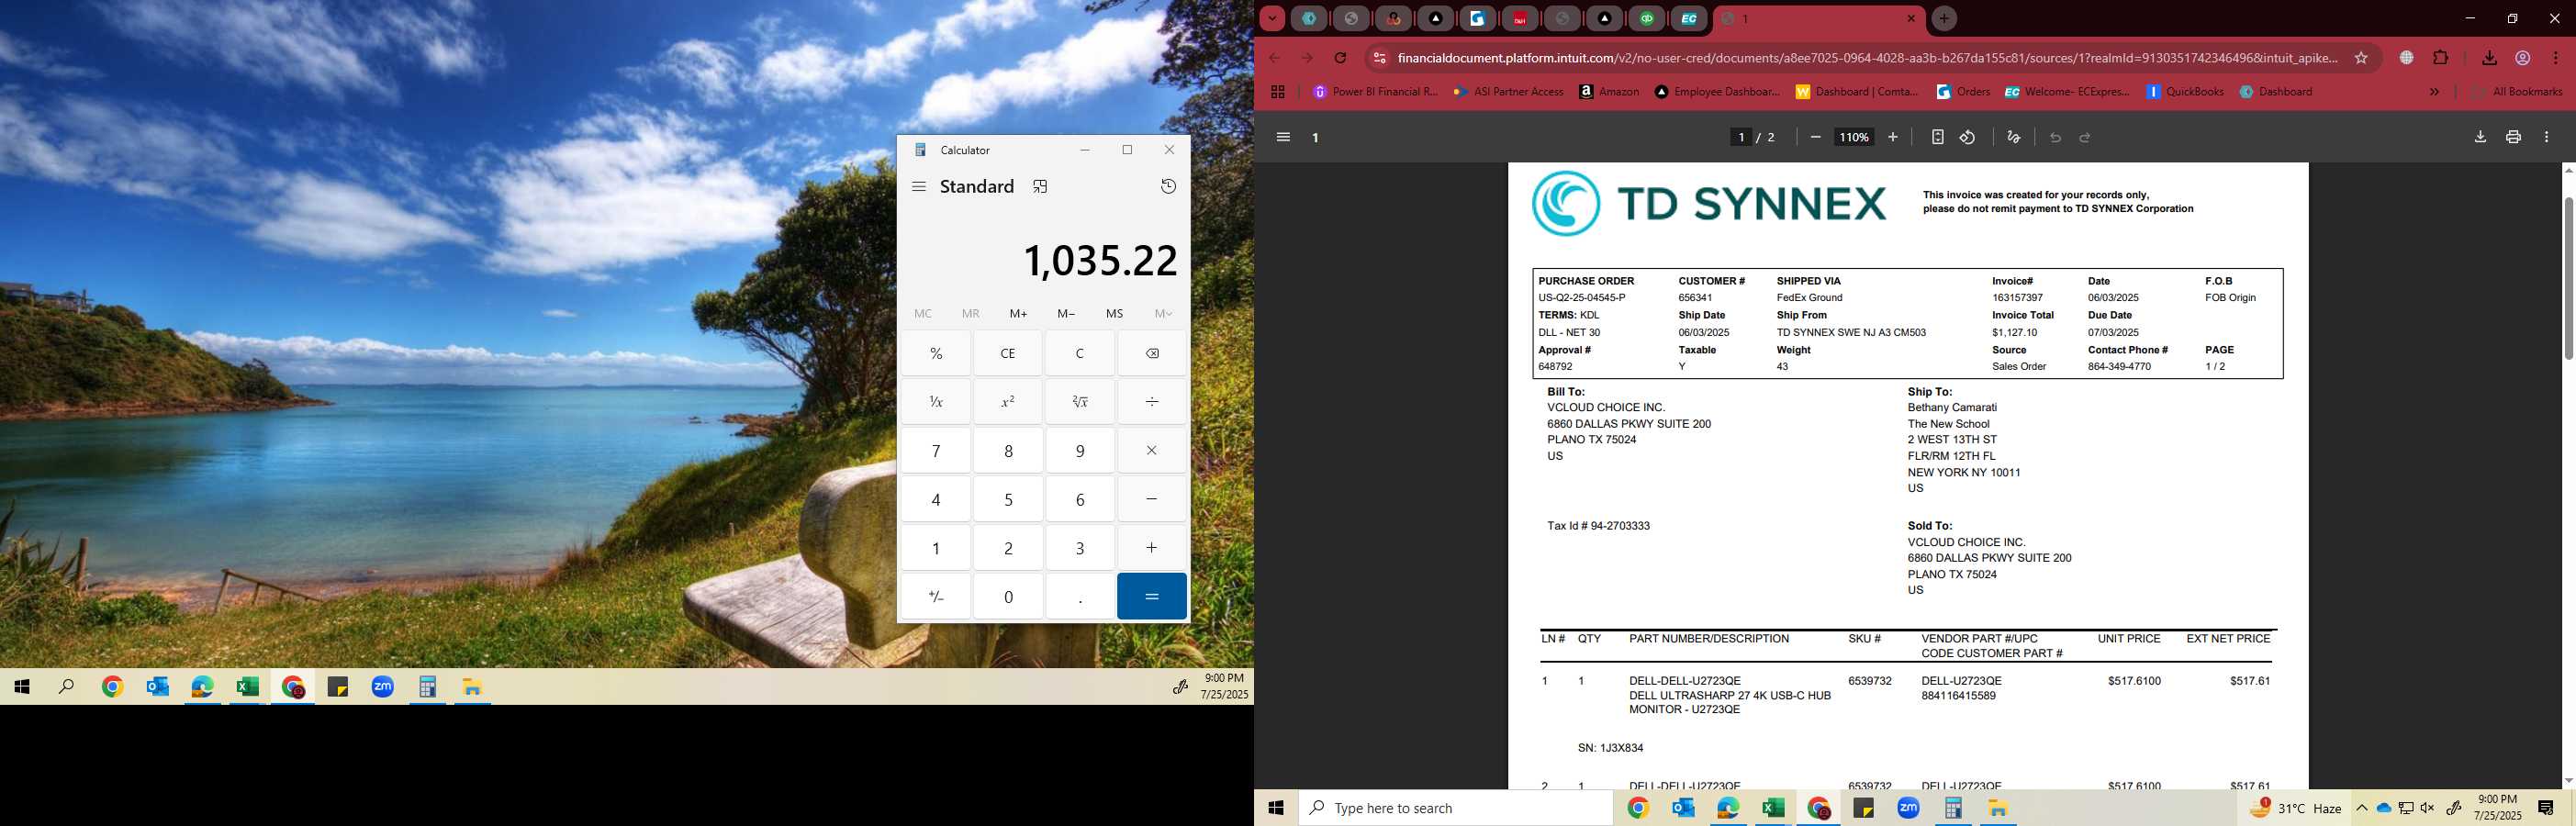This screenshot has width=2576, height=826.
Task: Click the decimal point key
Action: tap(1080, 596)
